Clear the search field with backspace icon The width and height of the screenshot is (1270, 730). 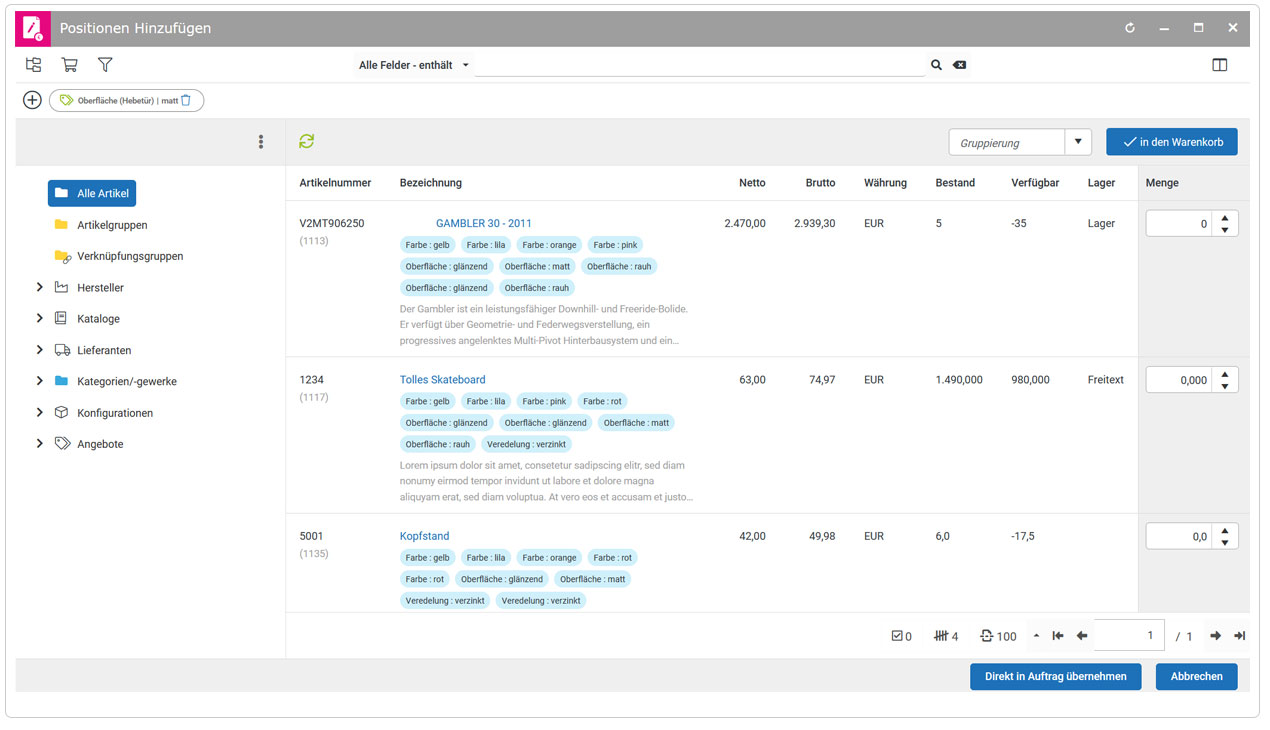(x=959, y=65)
